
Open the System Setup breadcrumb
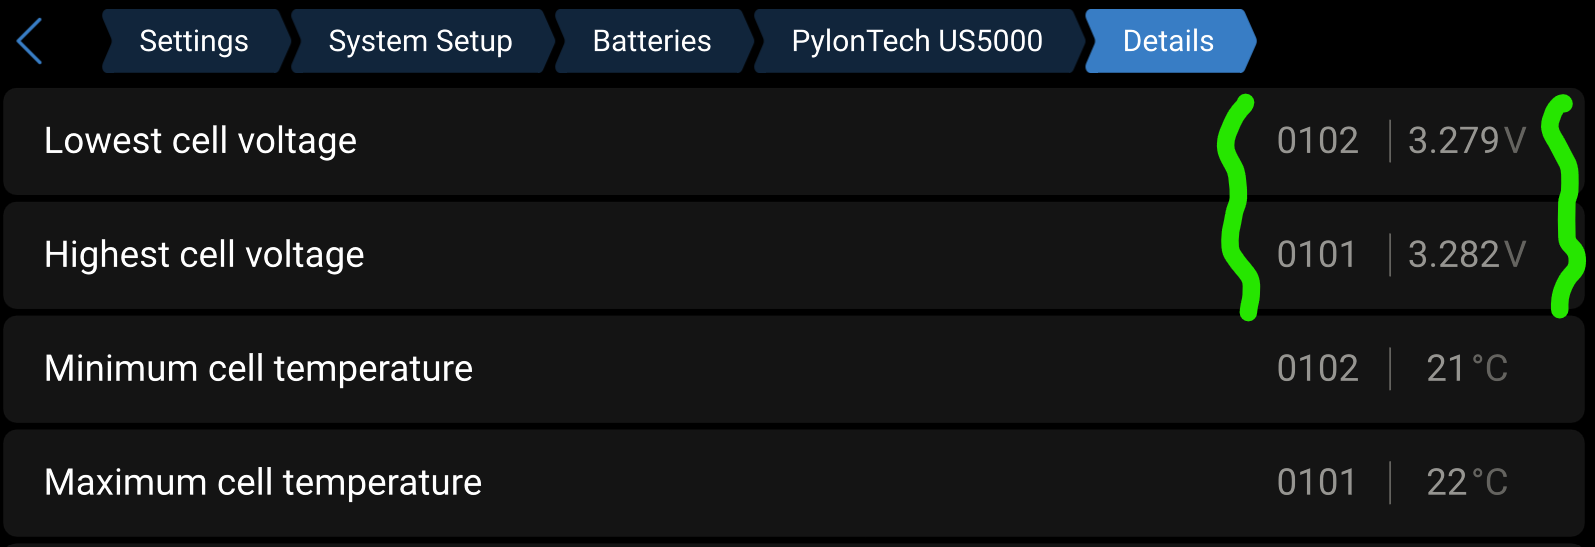pyautogui.click(x=420, y=41)
